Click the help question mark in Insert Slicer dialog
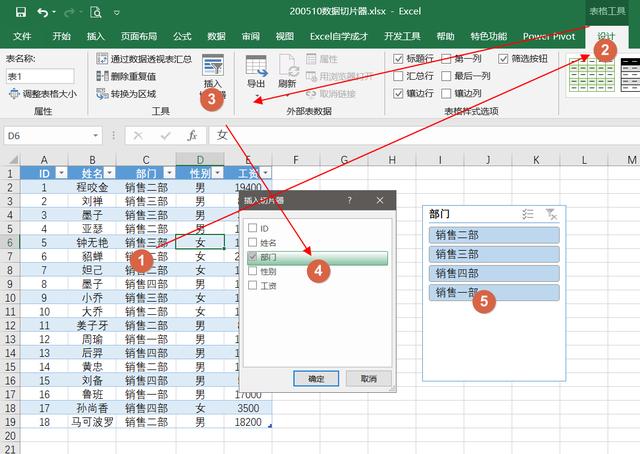 click(x=349, y=200)
